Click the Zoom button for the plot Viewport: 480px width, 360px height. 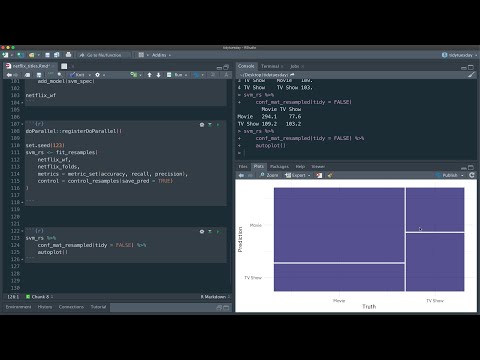(x=269, y=175)
